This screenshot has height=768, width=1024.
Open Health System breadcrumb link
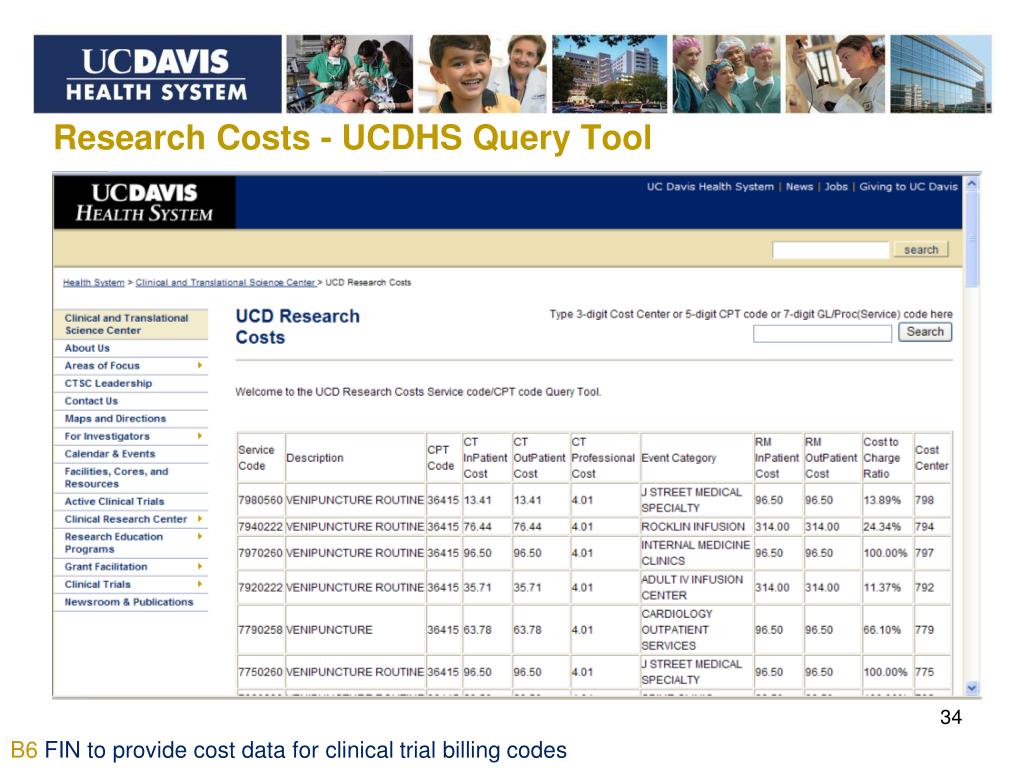[93, 283]
